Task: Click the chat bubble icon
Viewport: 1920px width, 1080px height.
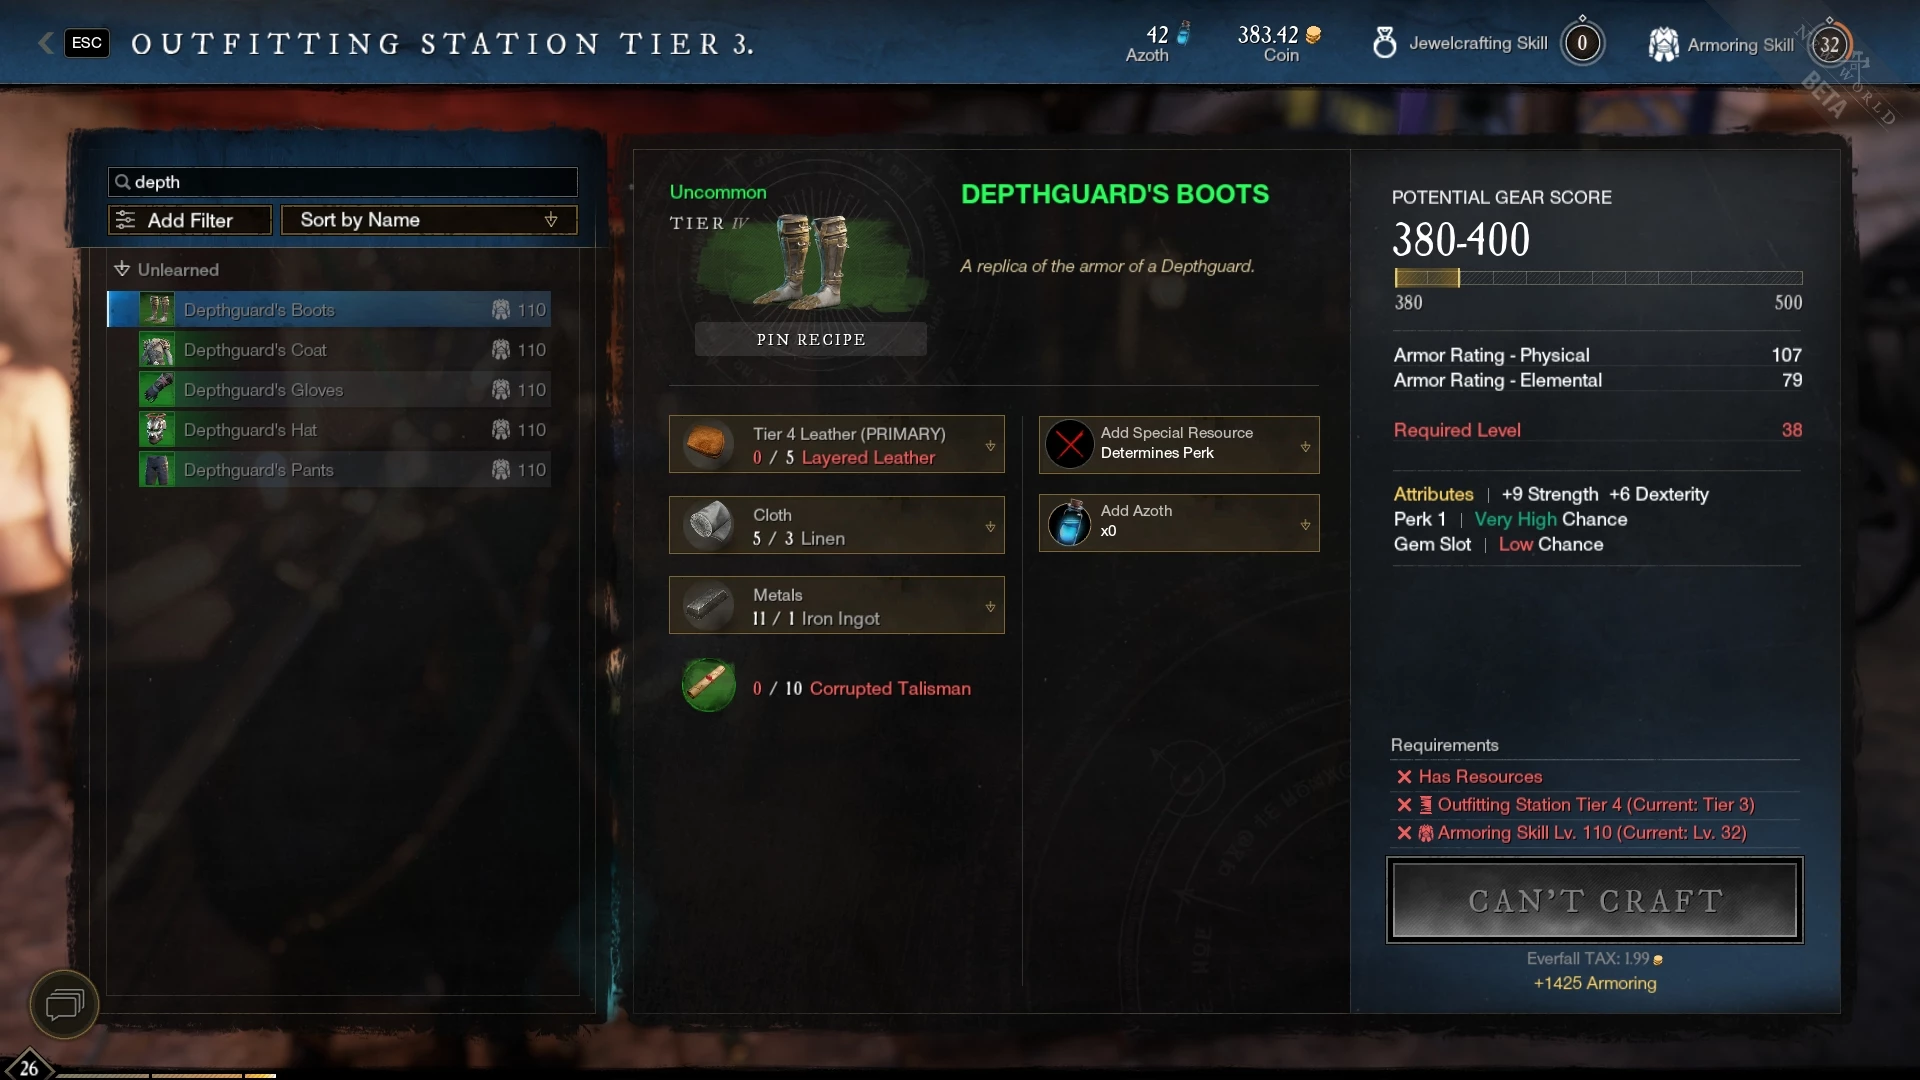Action: [x=64, y=1004]
